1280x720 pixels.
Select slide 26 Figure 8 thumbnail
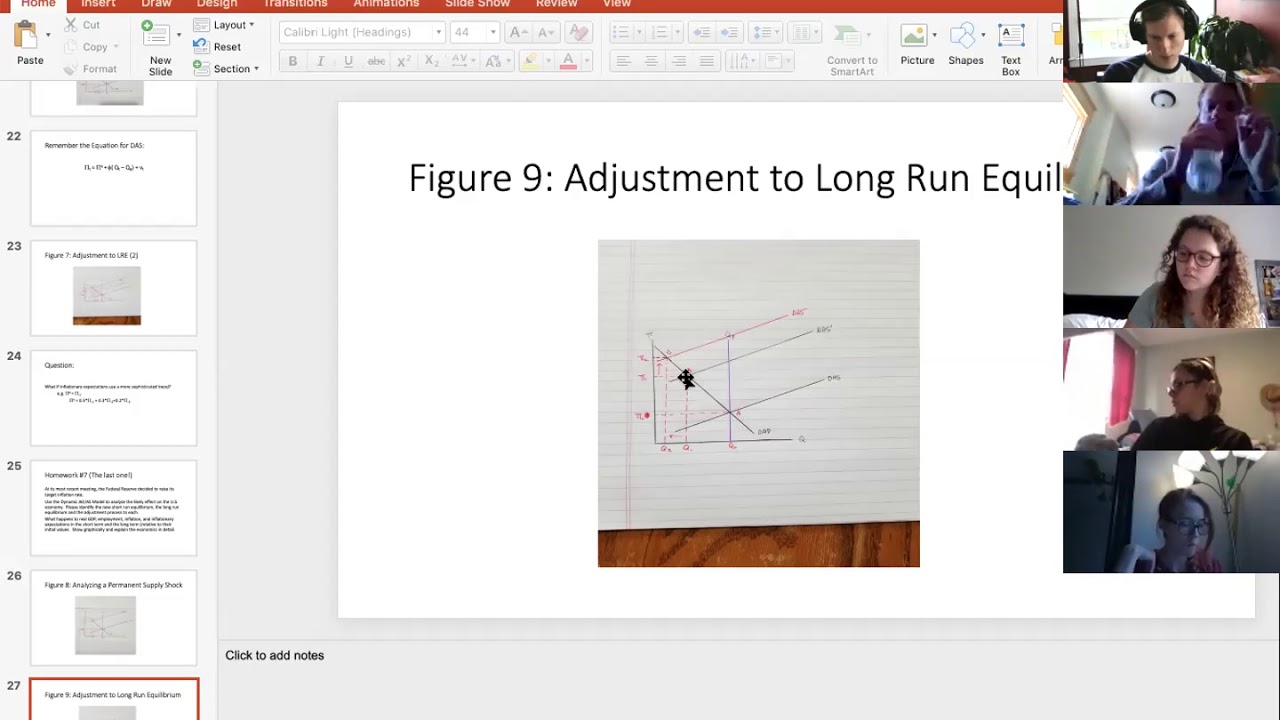(114, 618)
